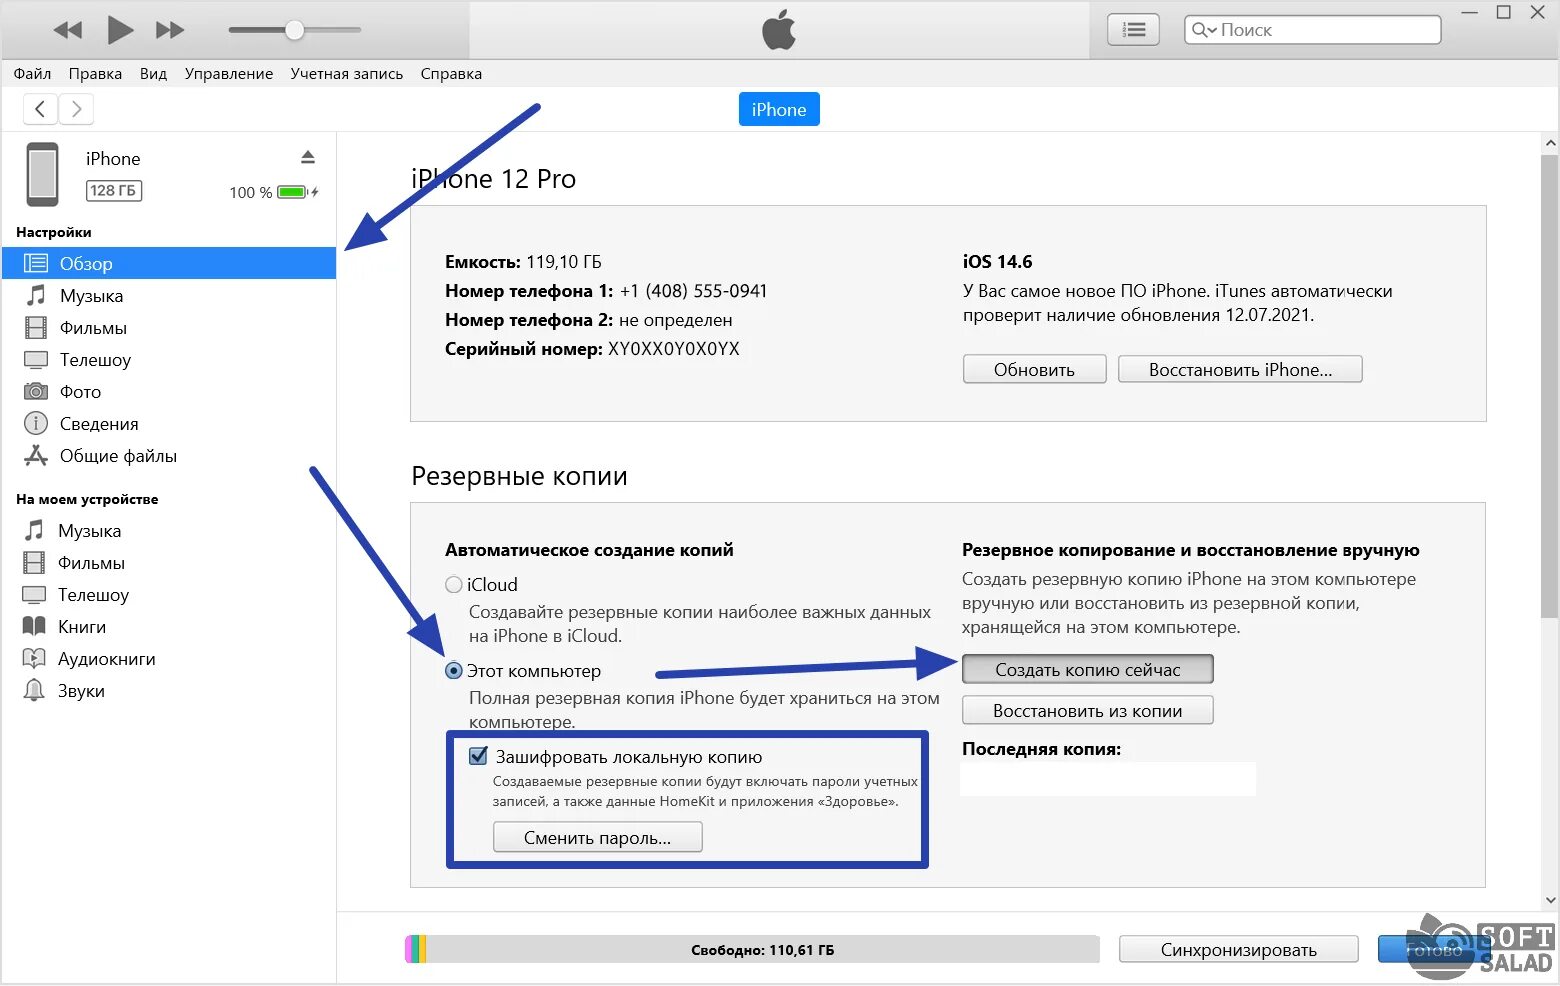Select the iPhone tab button

point(779,110)
